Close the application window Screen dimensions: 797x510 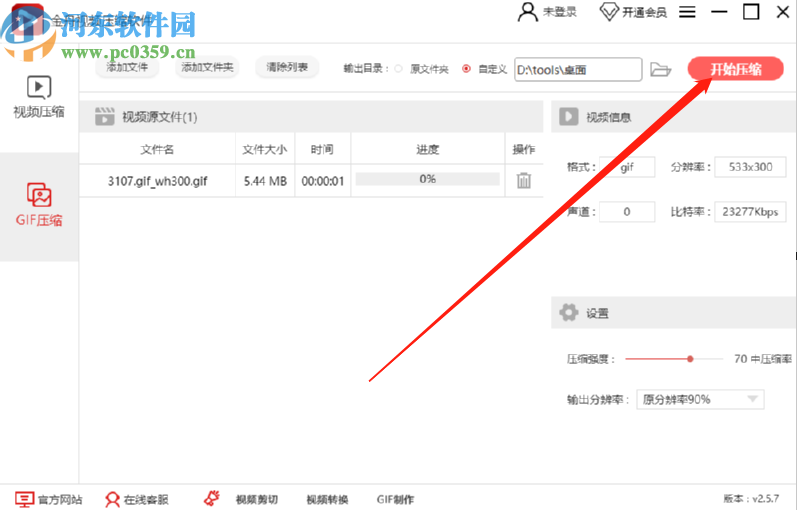tap(783, 12)
